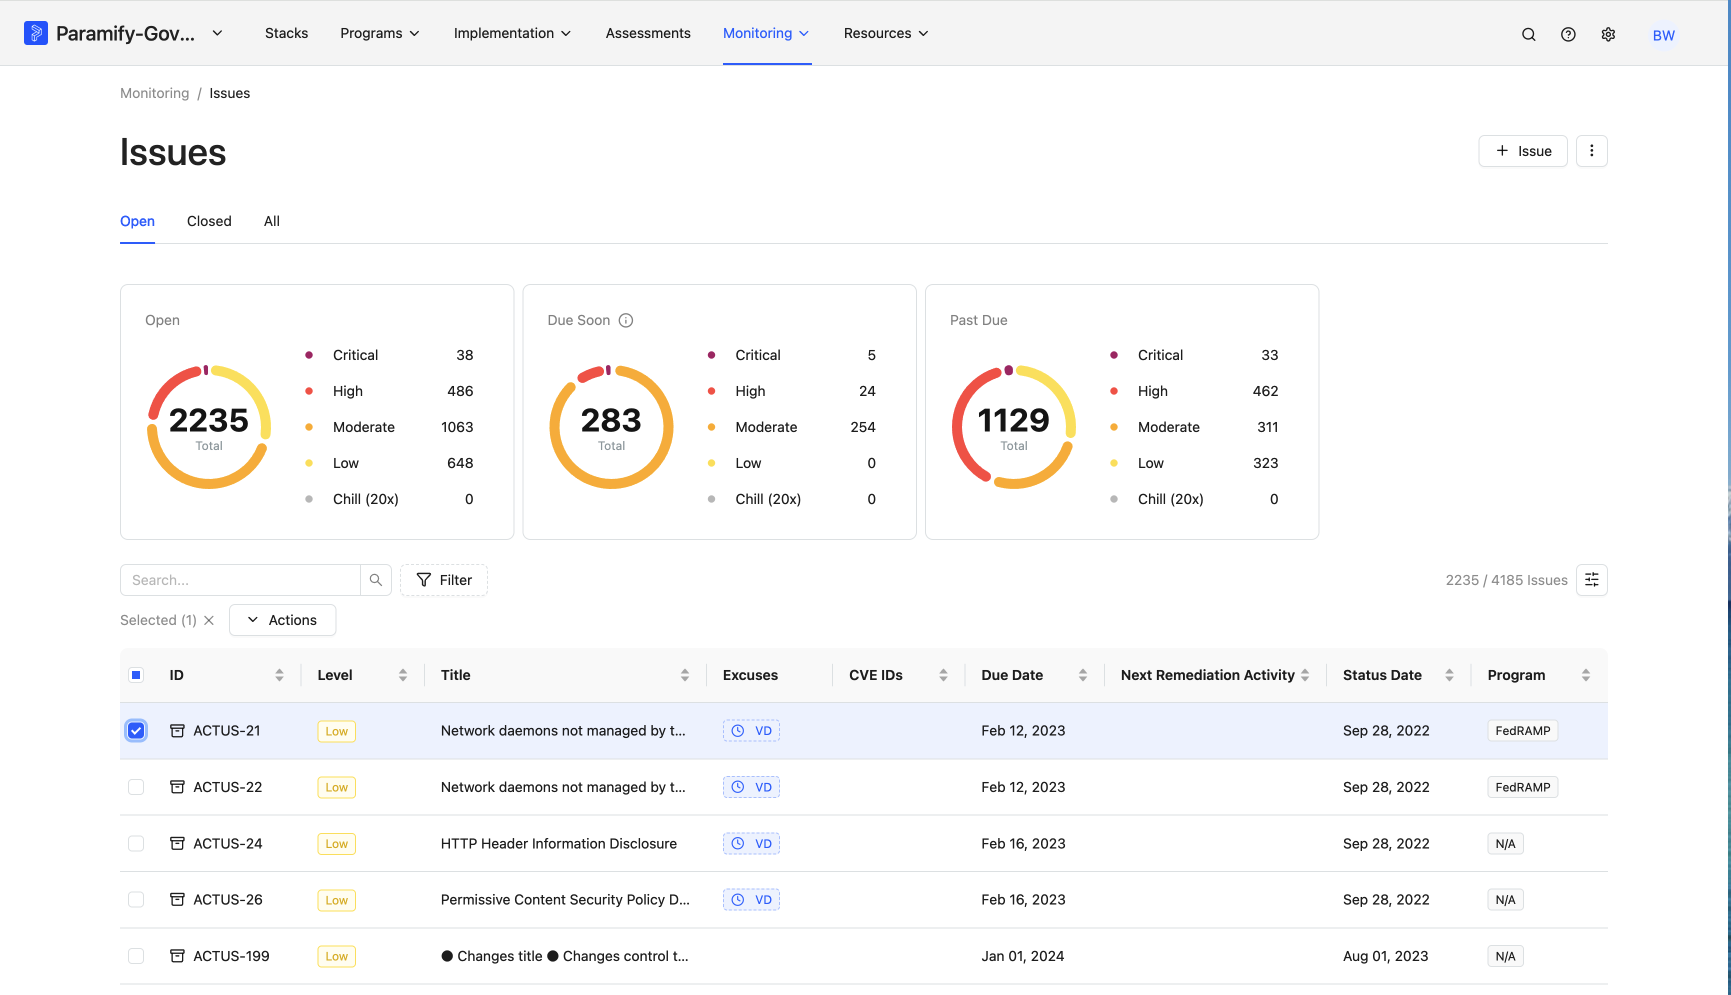Click the help question mark icon
The image size is (1731, 995).
1568,34
